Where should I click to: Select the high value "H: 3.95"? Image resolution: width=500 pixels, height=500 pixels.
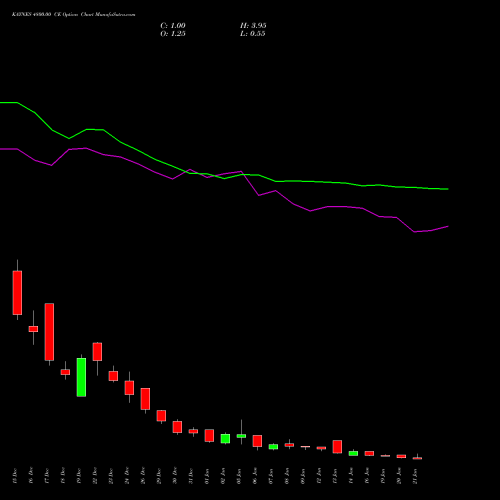click(x=253, y=26)
